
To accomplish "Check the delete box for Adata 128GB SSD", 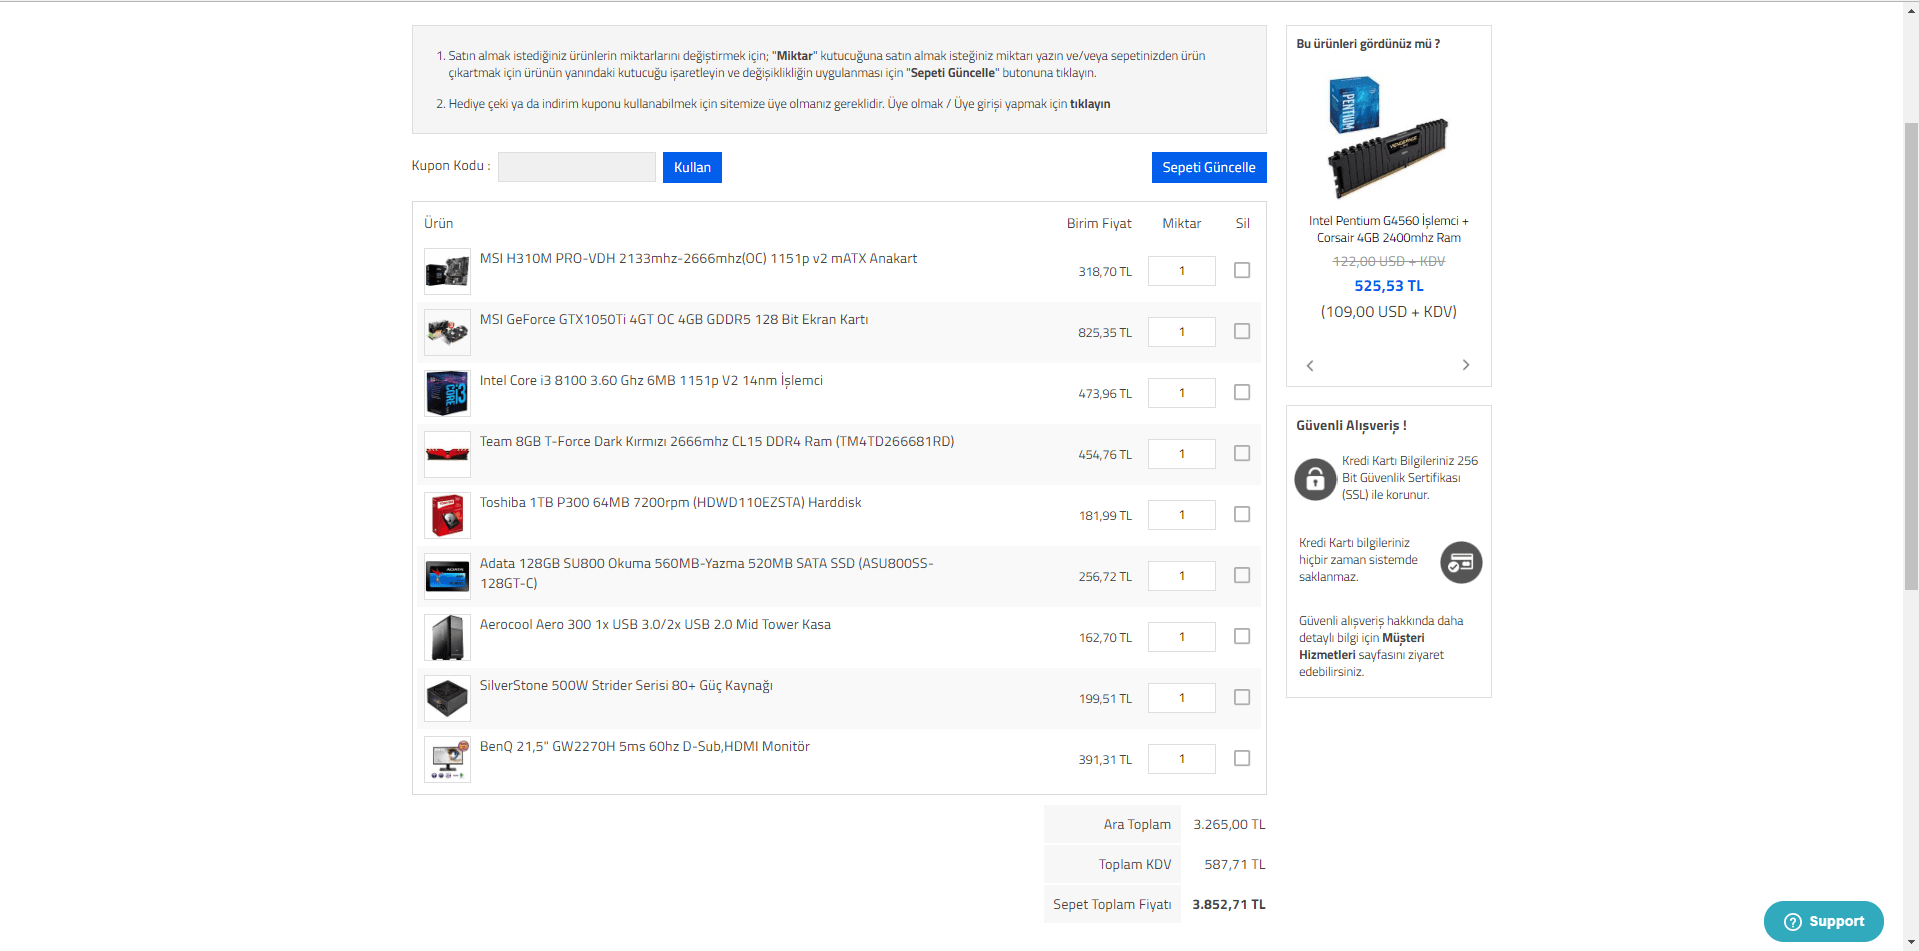I will coord(1242,575).
